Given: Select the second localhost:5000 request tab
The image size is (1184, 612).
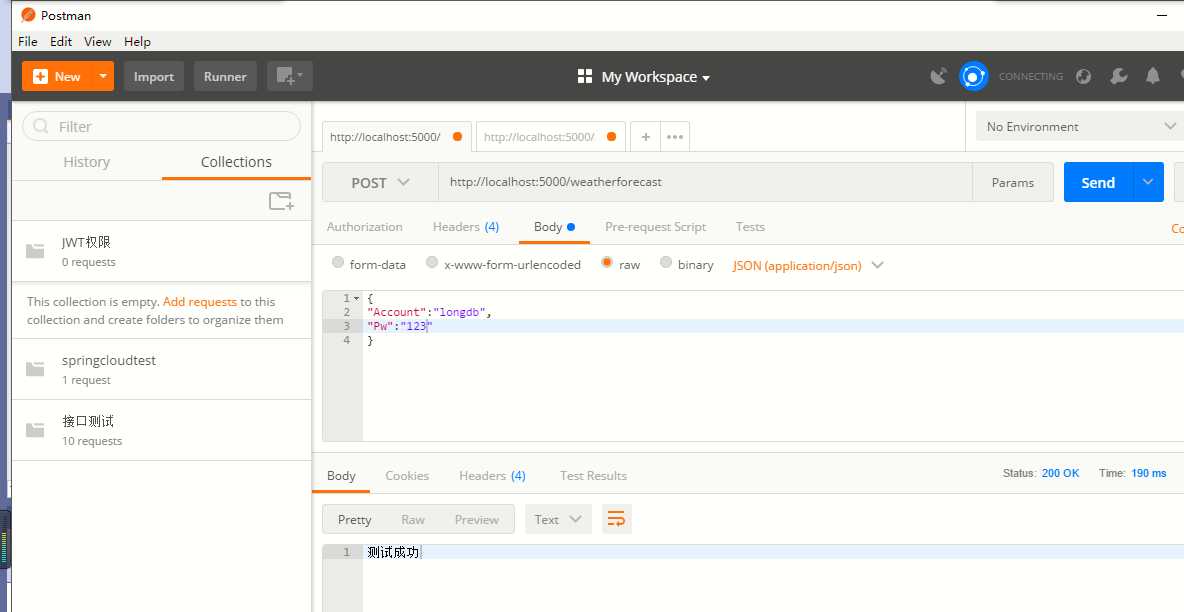Looking at the screenshot, I should [550, 137].
